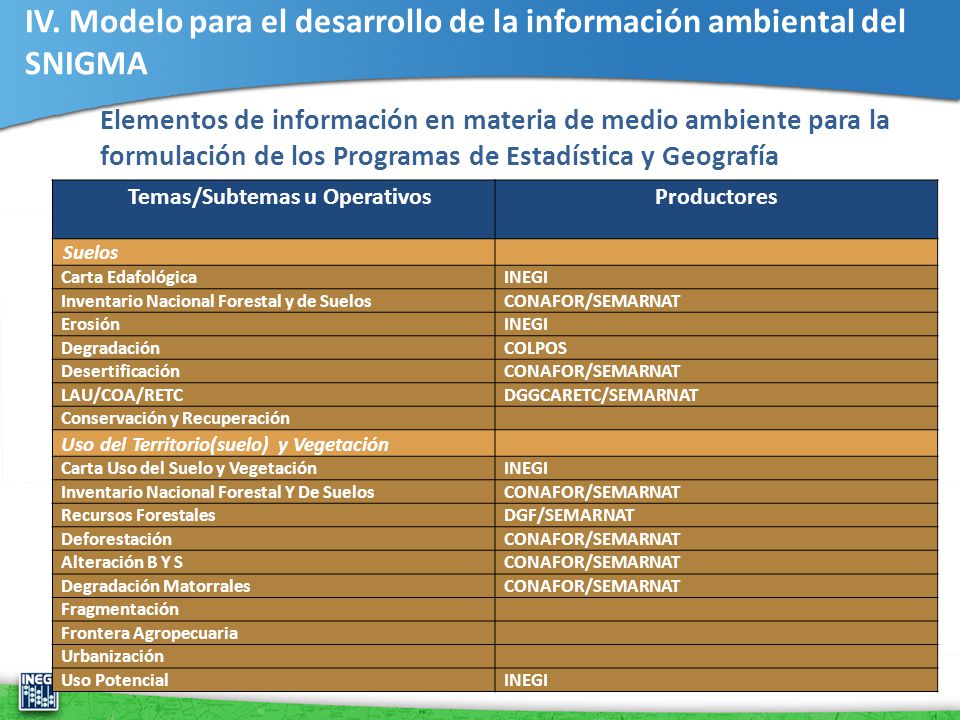This screenshot has width=960, height=720.
Task: Click the 'Degradación Matorrales' cell
Action: [274, 586]
